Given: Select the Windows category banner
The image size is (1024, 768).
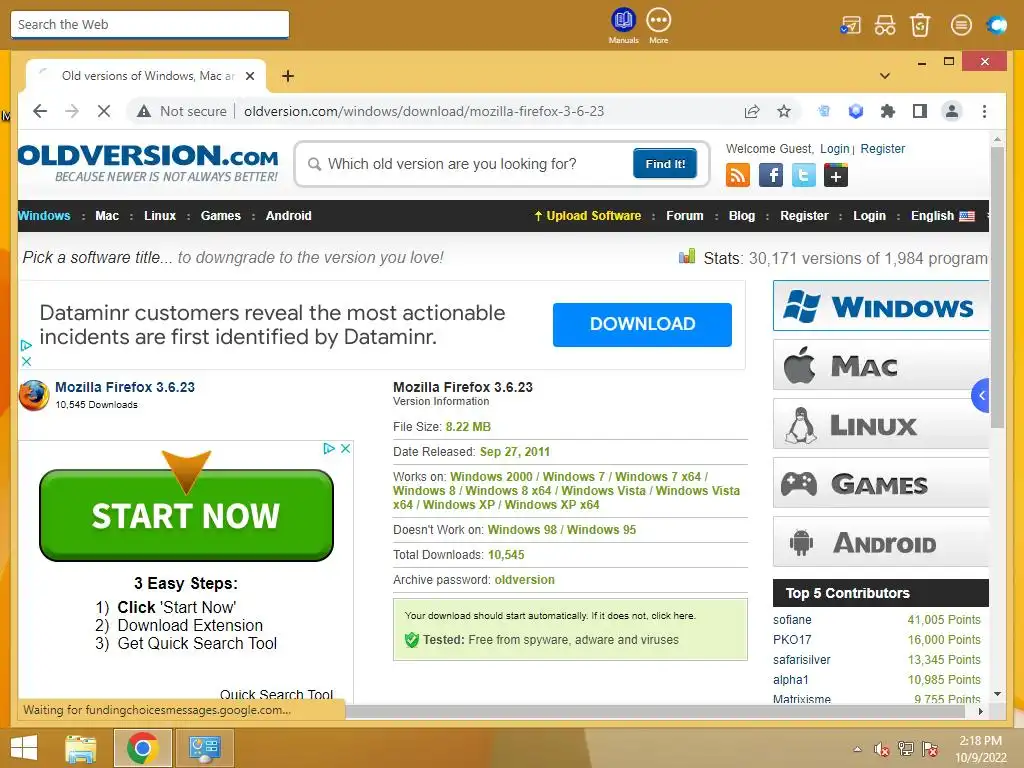Looking at the screenshot, I should click(880, 306).
